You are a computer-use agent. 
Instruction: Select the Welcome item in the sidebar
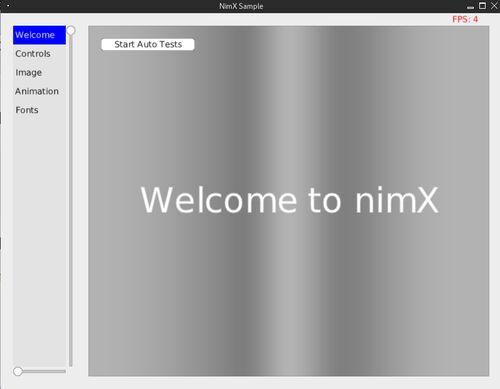coord(39,35)
